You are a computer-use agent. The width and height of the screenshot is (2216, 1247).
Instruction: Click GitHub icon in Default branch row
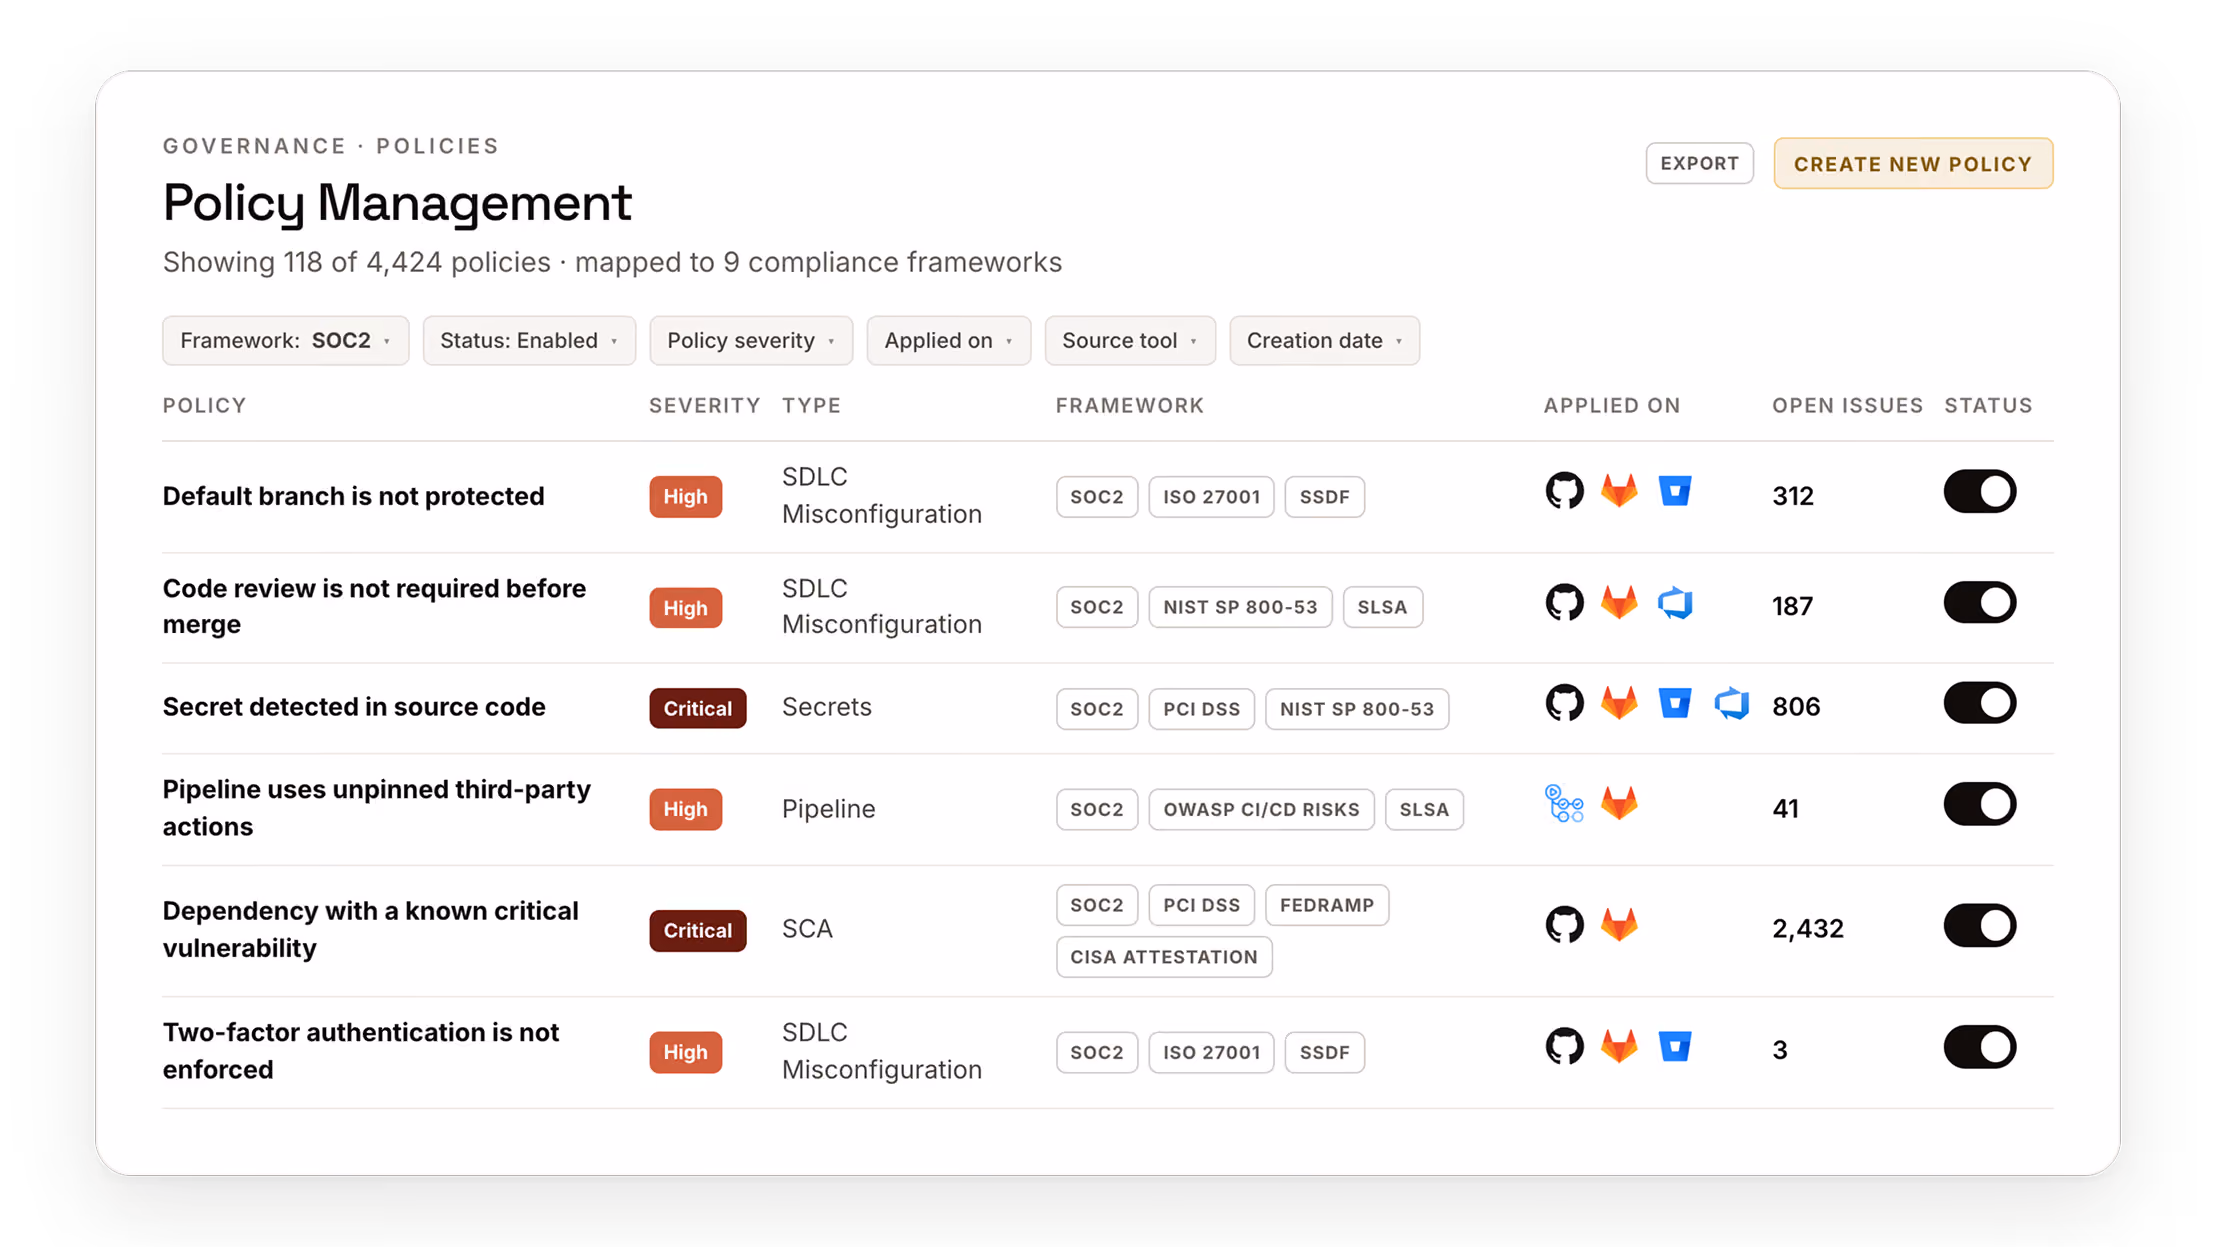[x=1564, y=491]
